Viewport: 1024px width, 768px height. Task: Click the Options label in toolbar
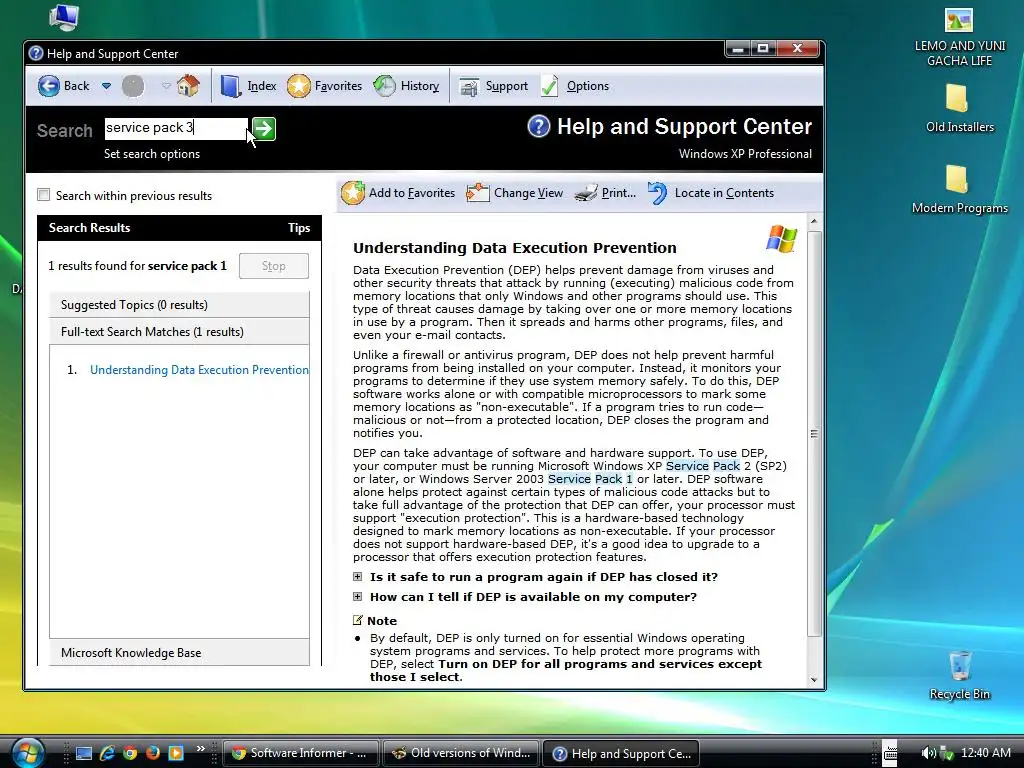(x=588, y=86)
